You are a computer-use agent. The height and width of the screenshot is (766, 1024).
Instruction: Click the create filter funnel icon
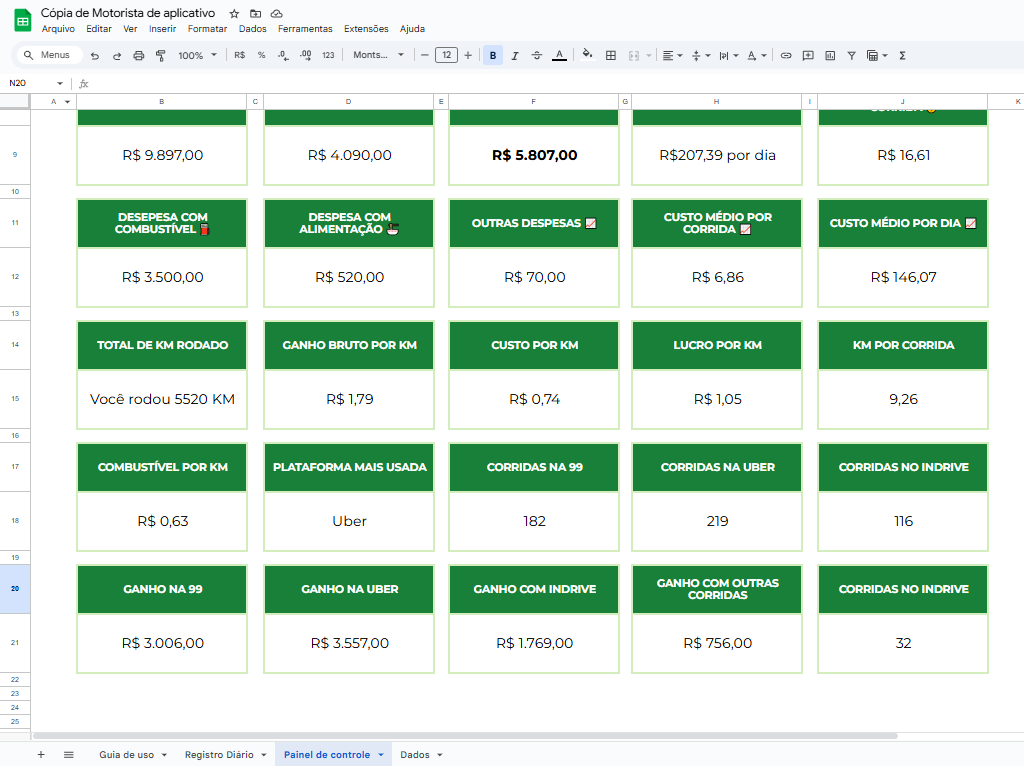[x=851, y=56]
